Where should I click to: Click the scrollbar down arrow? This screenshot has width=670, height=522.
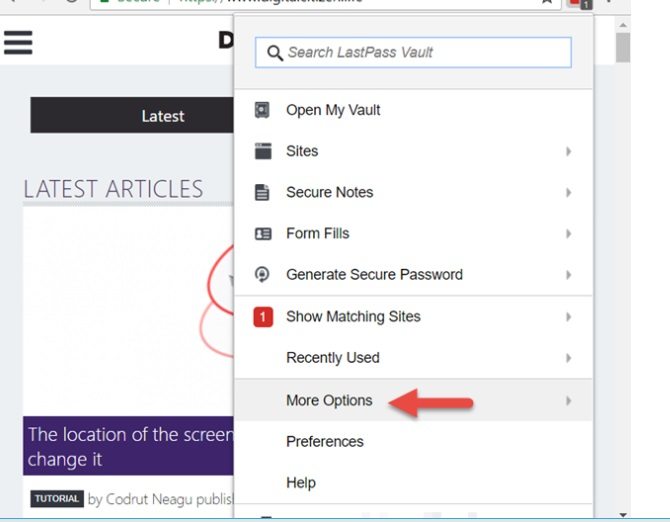[623, 515]
